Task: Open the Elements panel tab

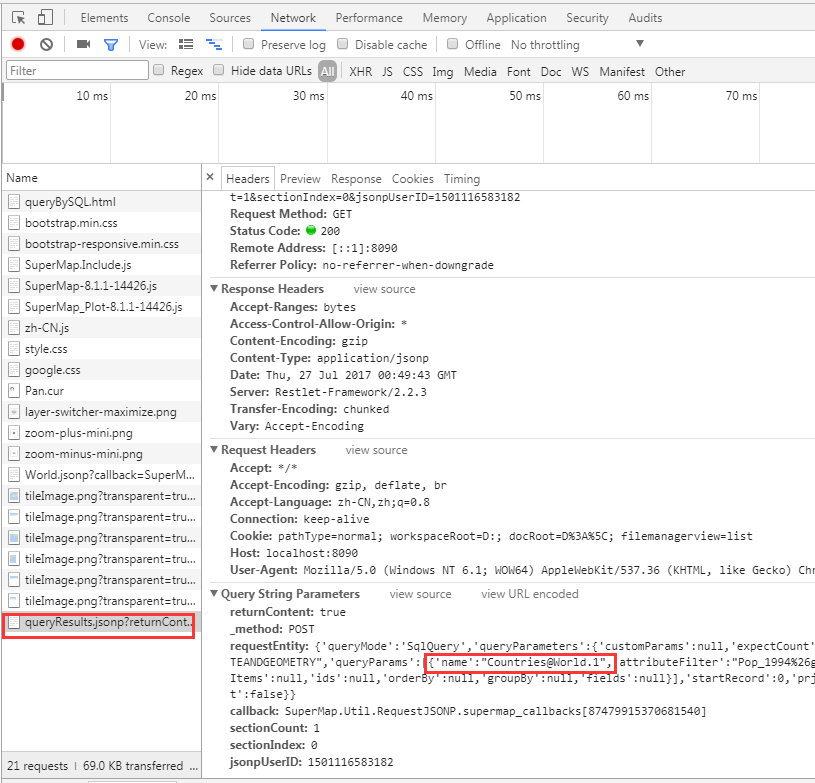Action: click(x=104, y=18)
